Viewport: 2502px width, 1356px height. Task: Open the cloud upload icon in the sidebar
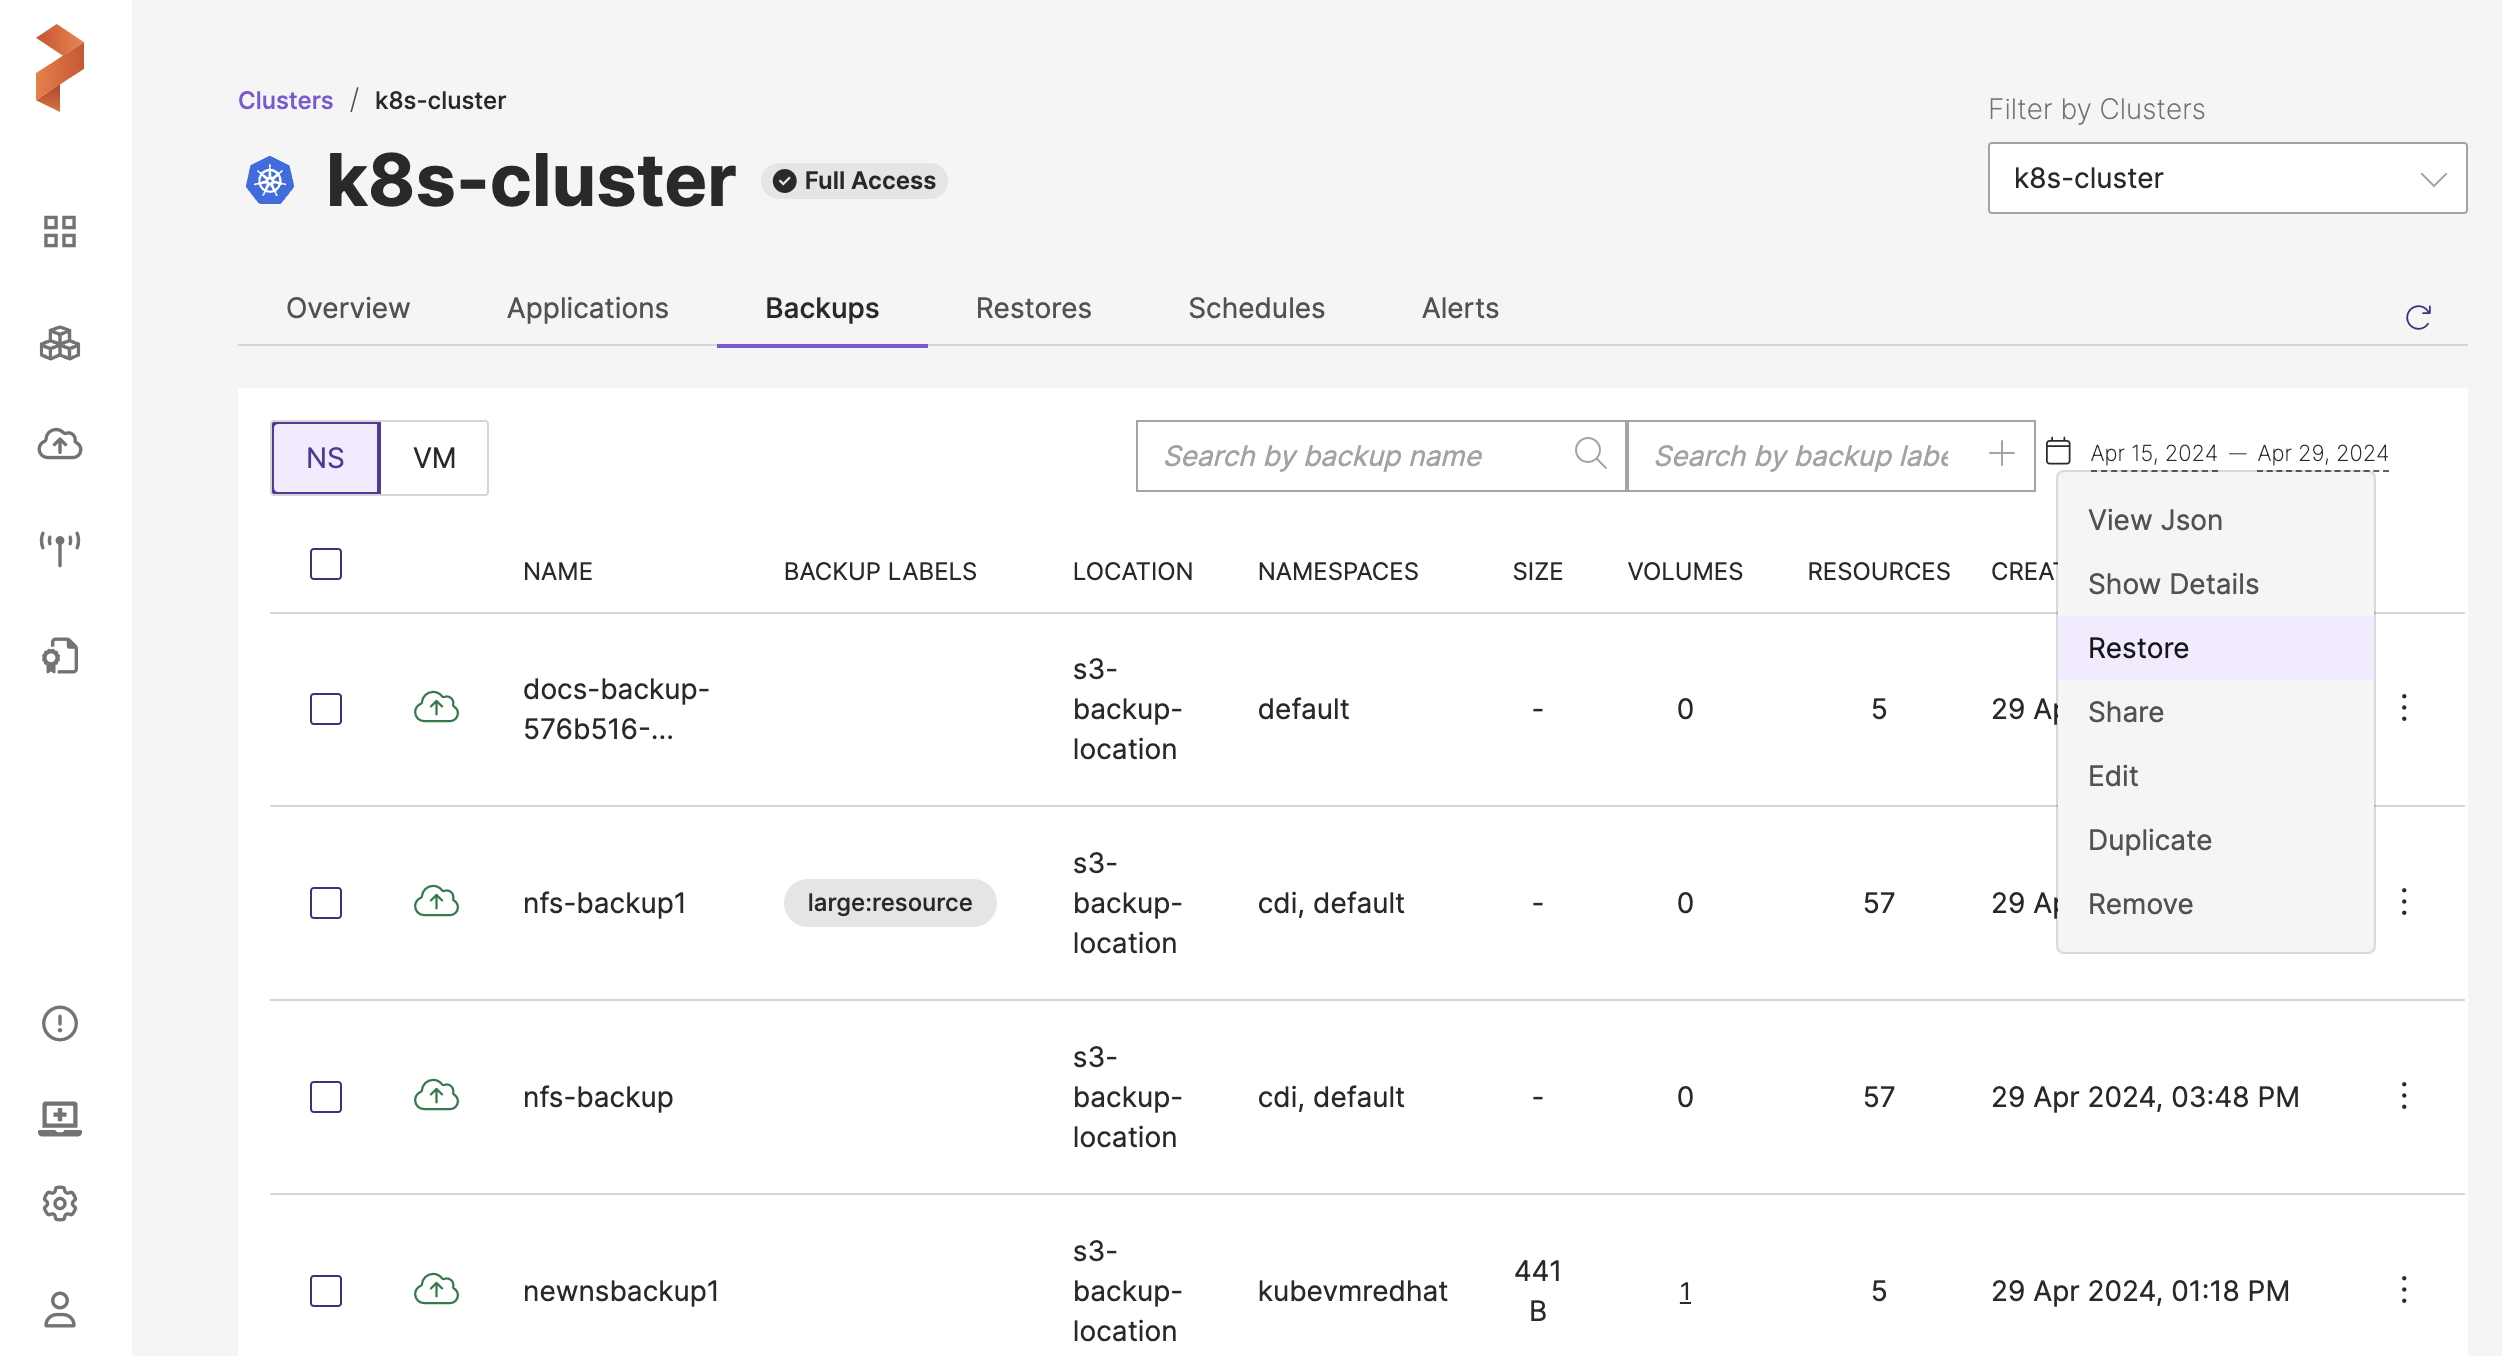60,444
